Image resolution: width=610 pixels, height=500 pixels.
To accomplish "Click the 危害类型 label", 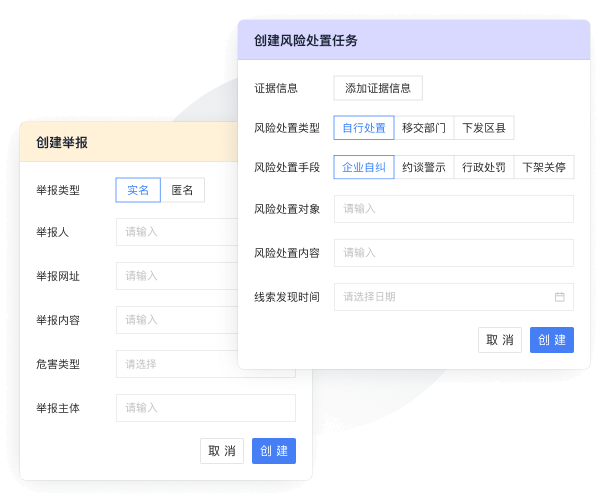I will tap(58, 364).
